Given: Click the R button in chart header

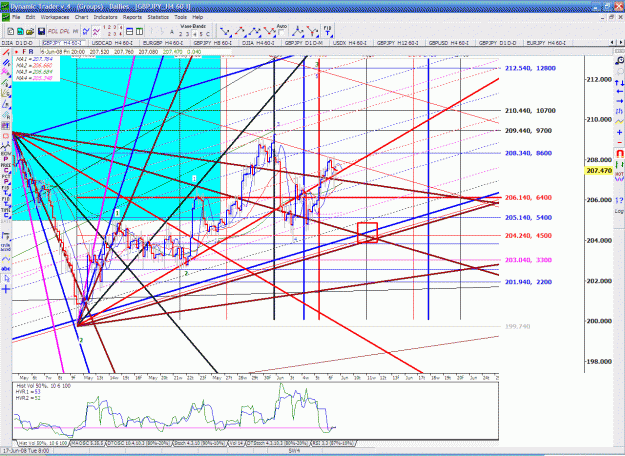Looking at the screenshot, I should [x=31, y=52].
